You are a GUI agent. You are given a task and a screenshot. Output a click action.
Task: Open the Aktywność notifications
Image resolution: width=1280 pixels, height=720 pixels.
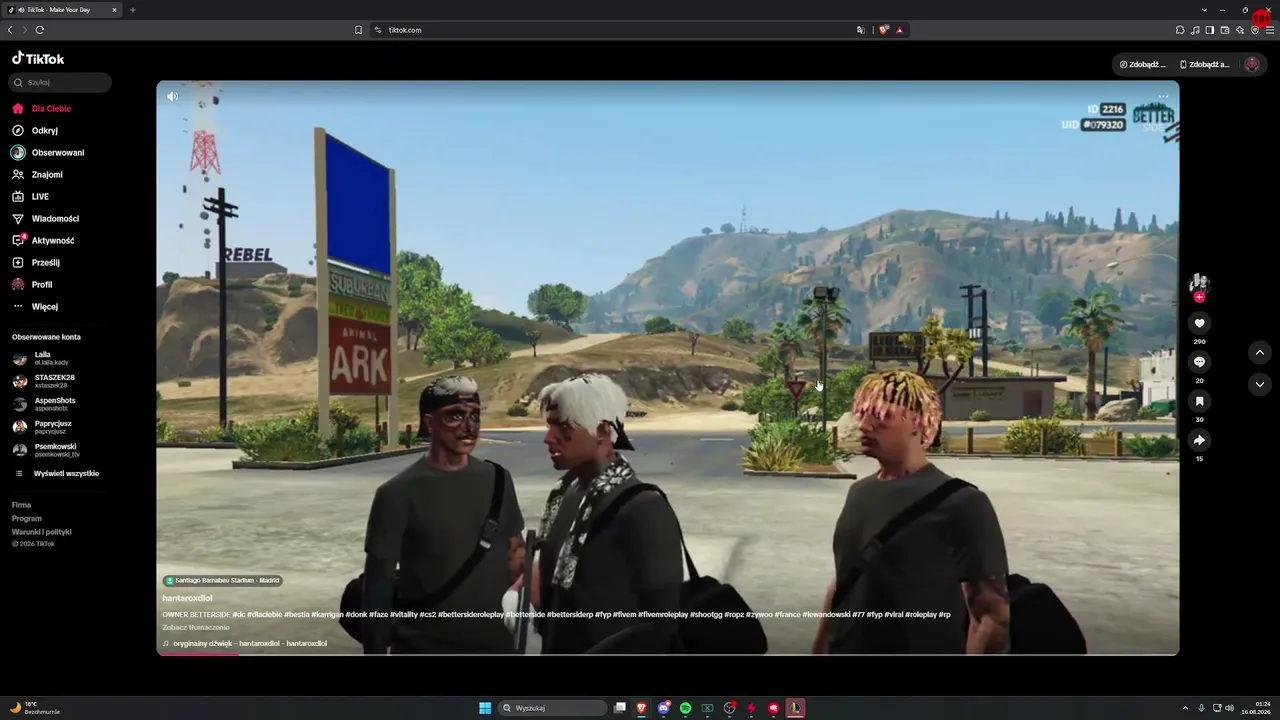coord(43,240)
